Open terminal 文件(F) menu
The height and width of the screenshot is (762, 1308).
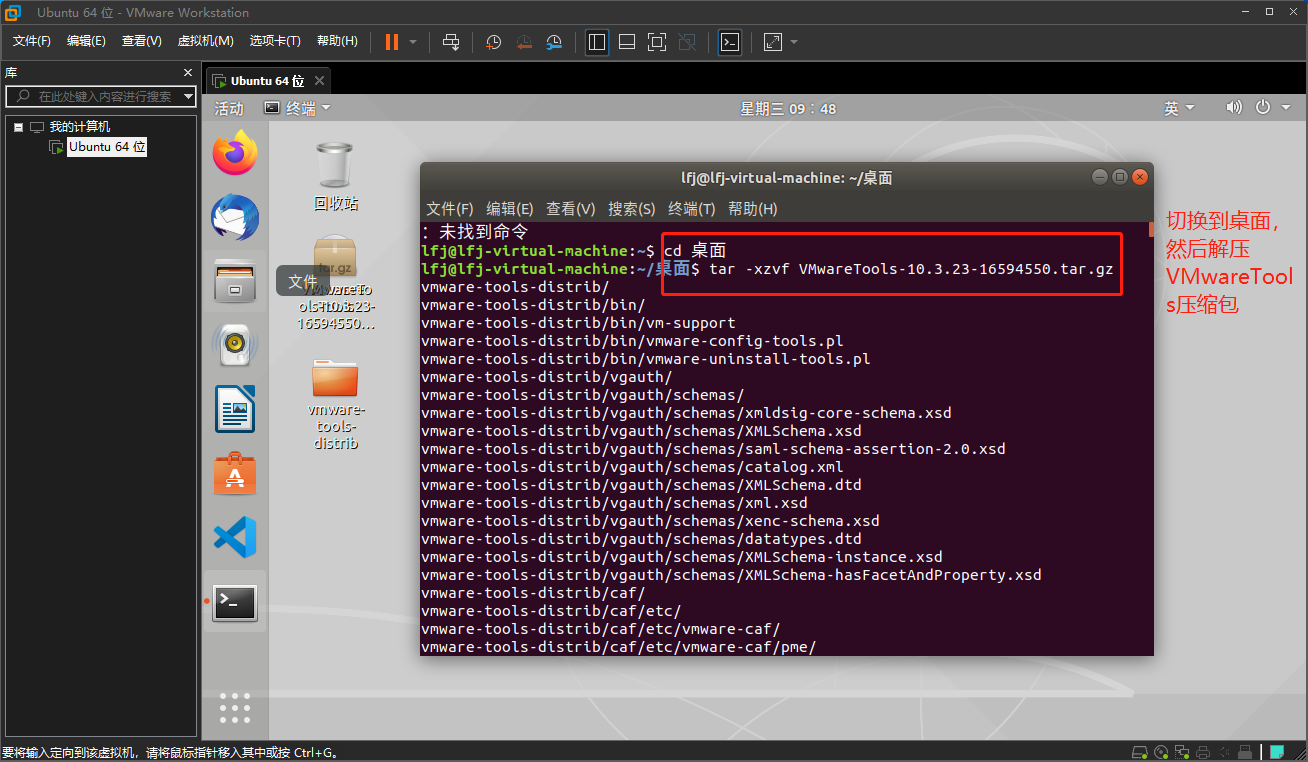pyautogui.click(x=449, y=209)
